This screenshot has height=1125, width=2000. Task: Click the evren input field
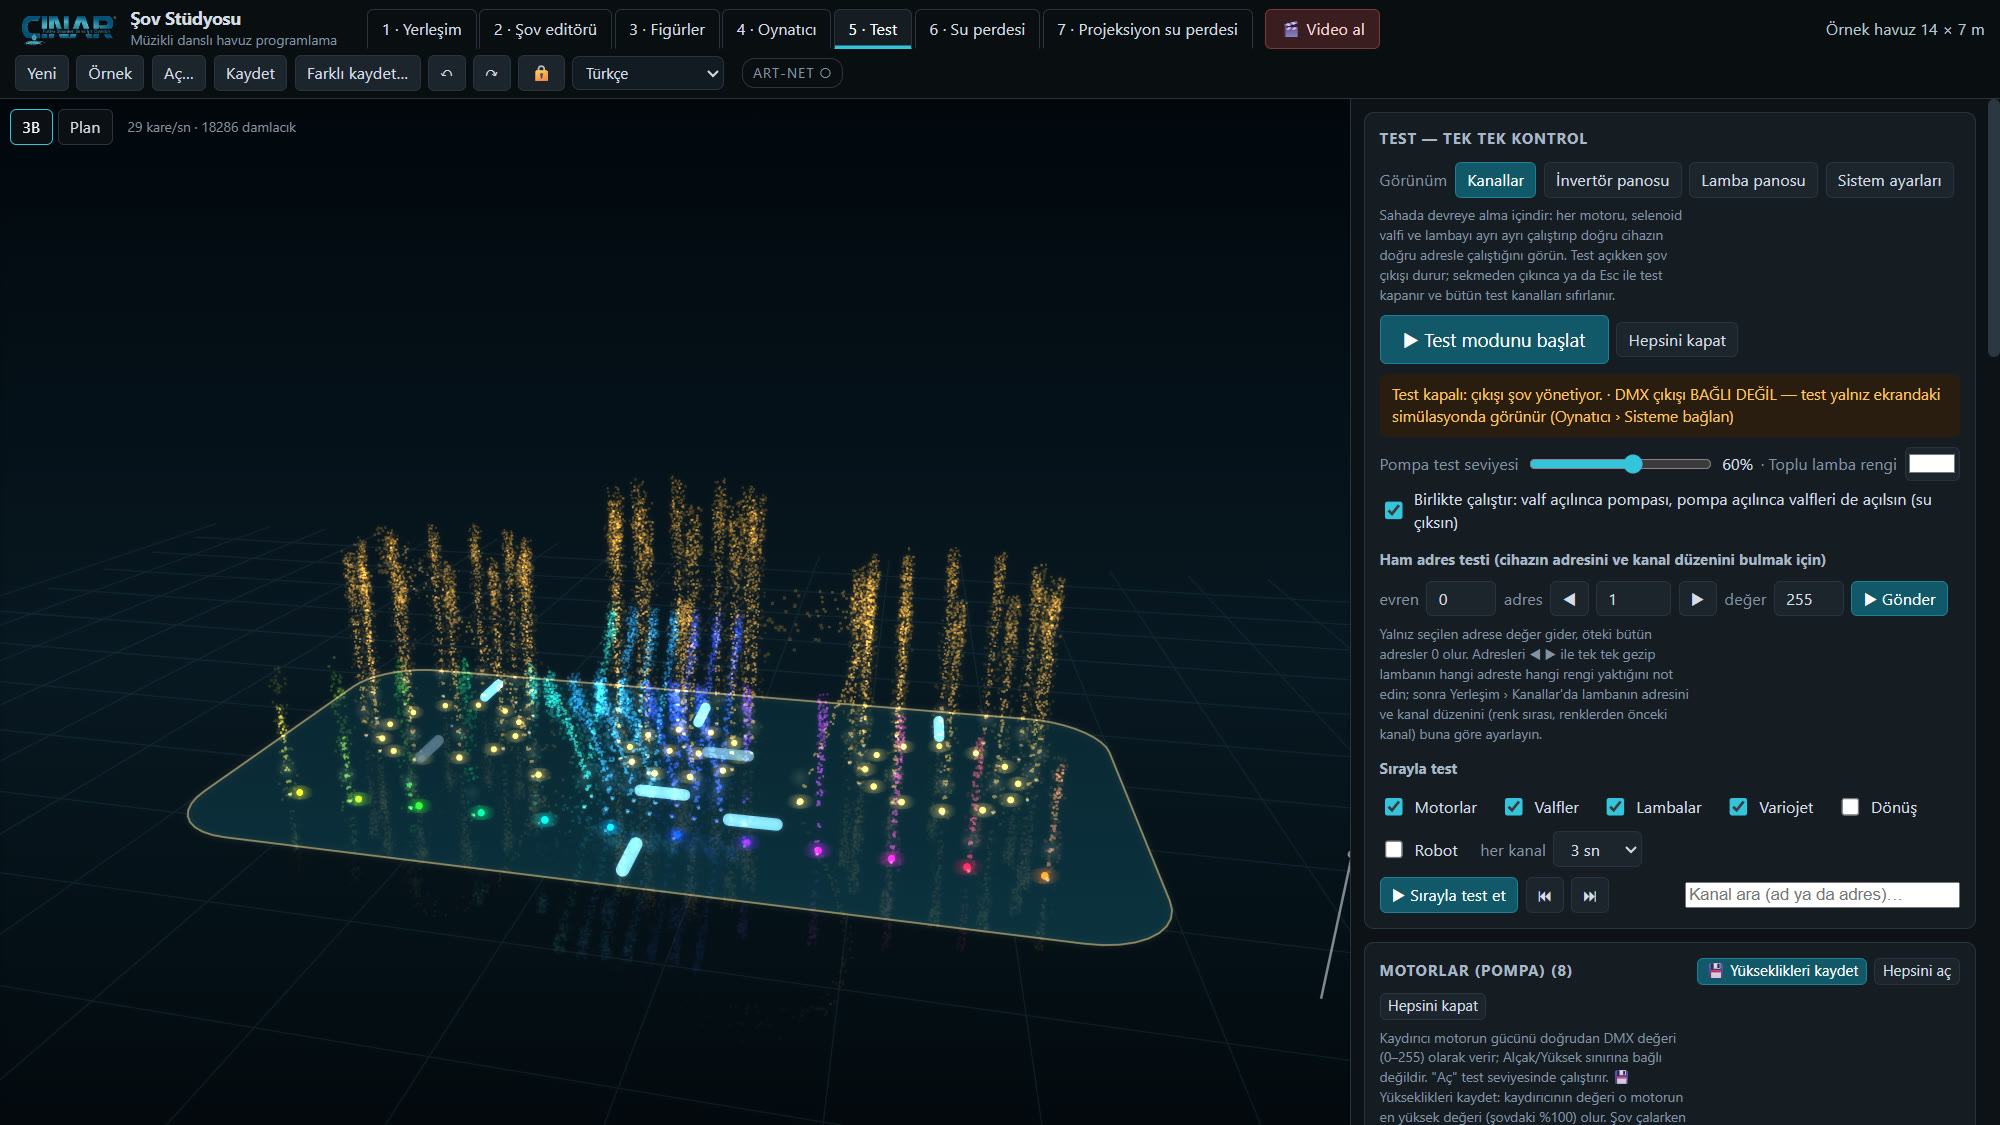[1460, 599]
